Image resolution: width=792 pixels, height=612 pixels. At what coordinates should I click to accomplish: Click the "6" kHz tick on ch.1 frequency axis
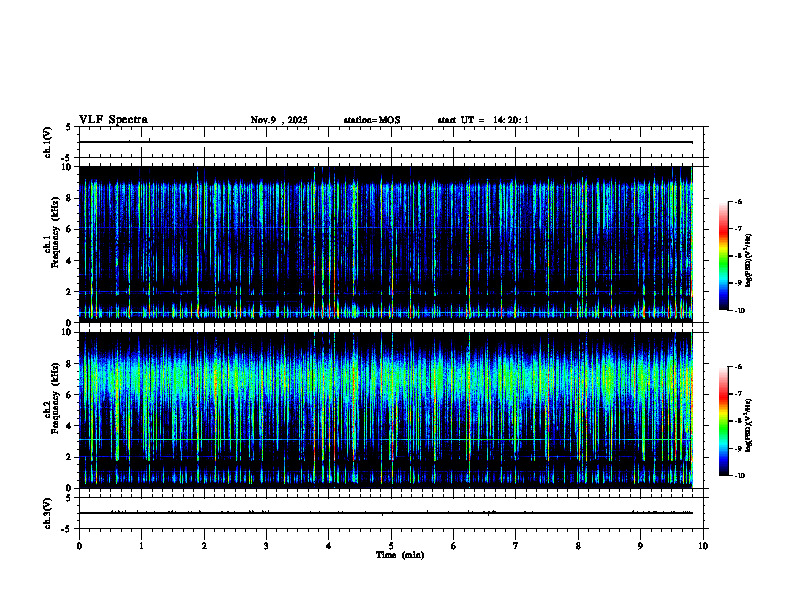[69, 229]
